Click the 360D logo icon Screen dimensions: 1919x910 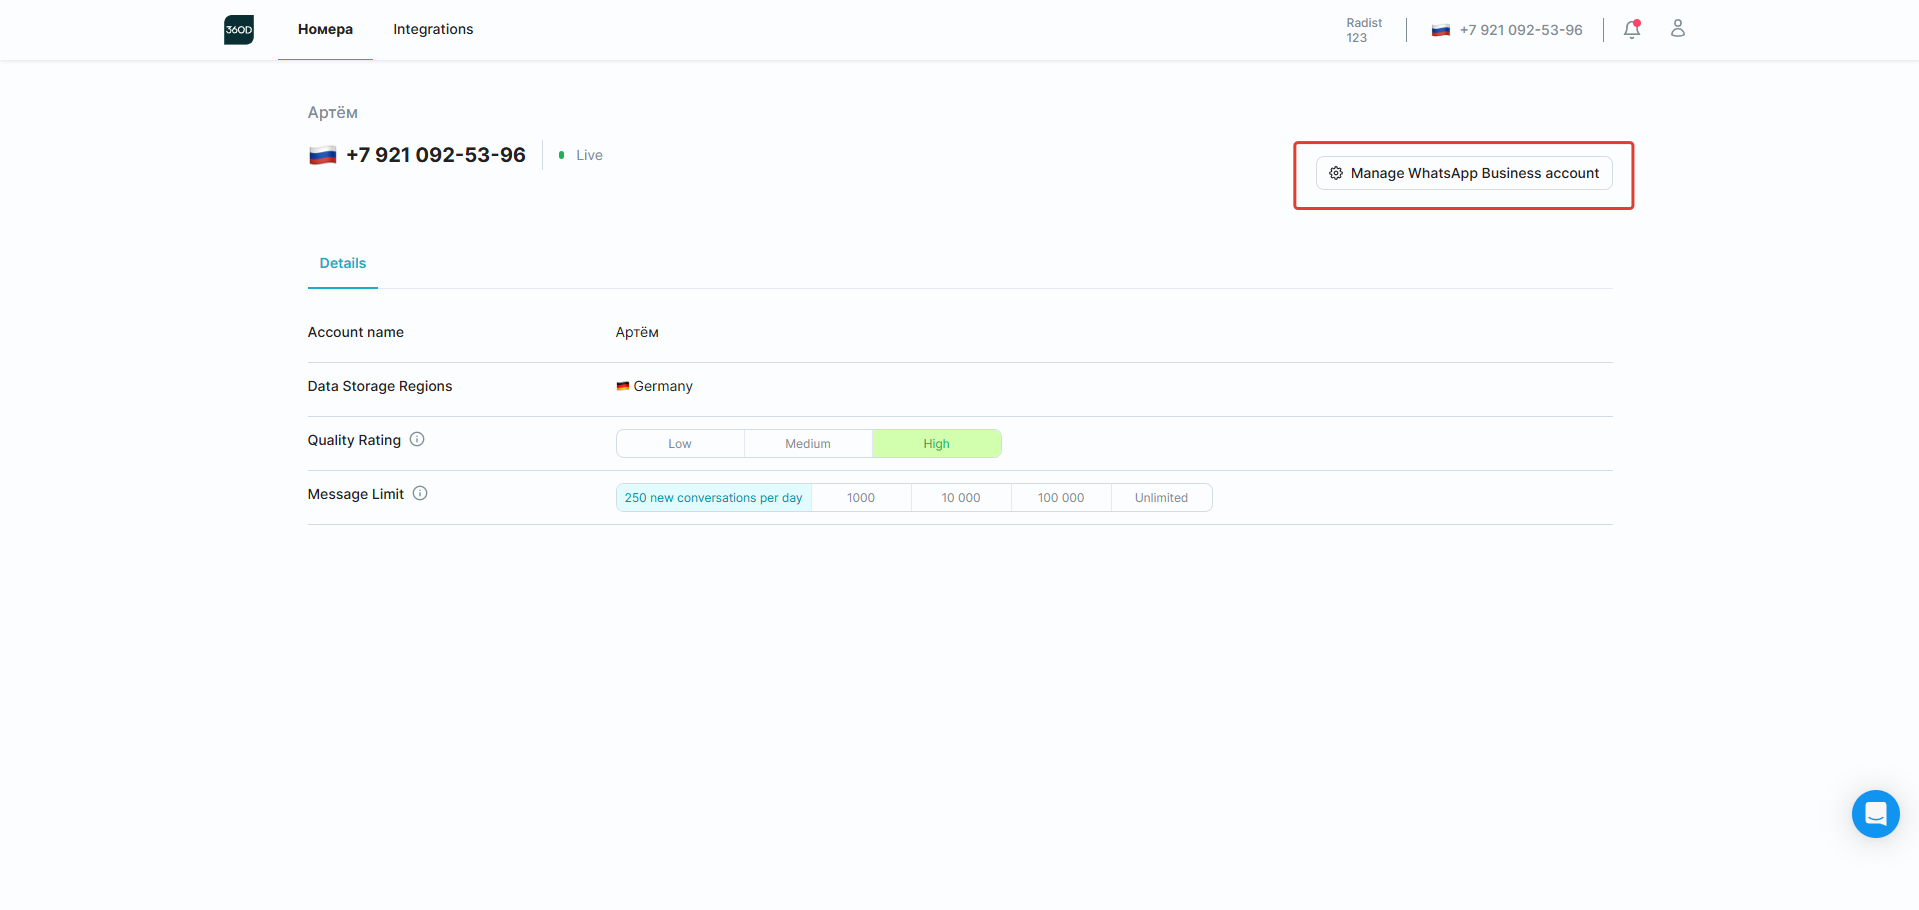pos(239,30)
